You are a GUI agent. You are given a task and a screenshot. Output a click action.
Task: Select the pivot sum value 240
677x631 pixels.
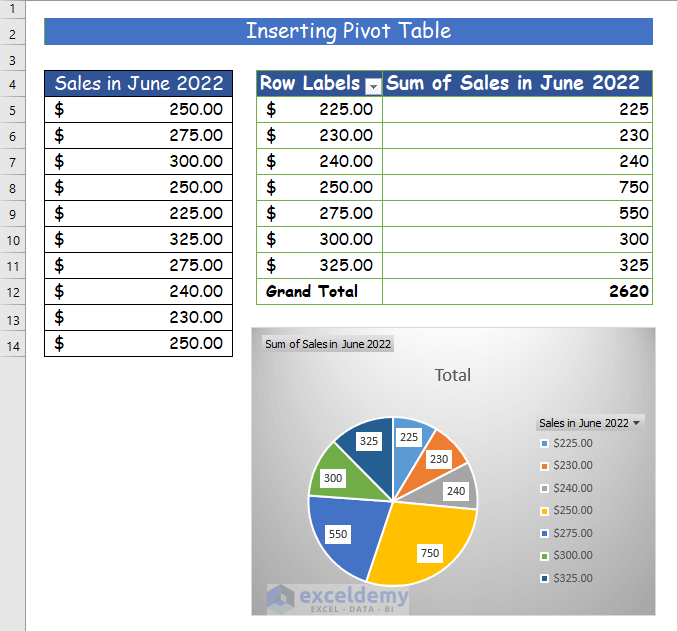click(517, 162)
